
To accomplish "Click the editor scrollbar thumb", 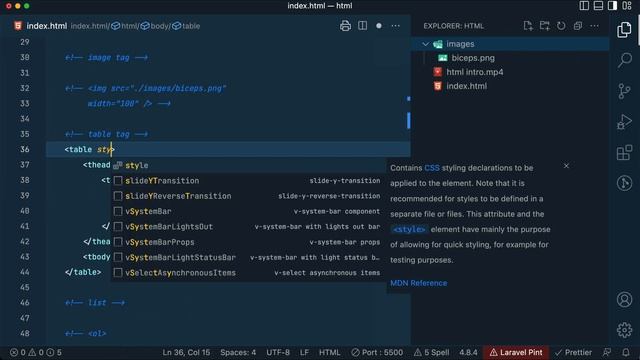I will (409, 120).
